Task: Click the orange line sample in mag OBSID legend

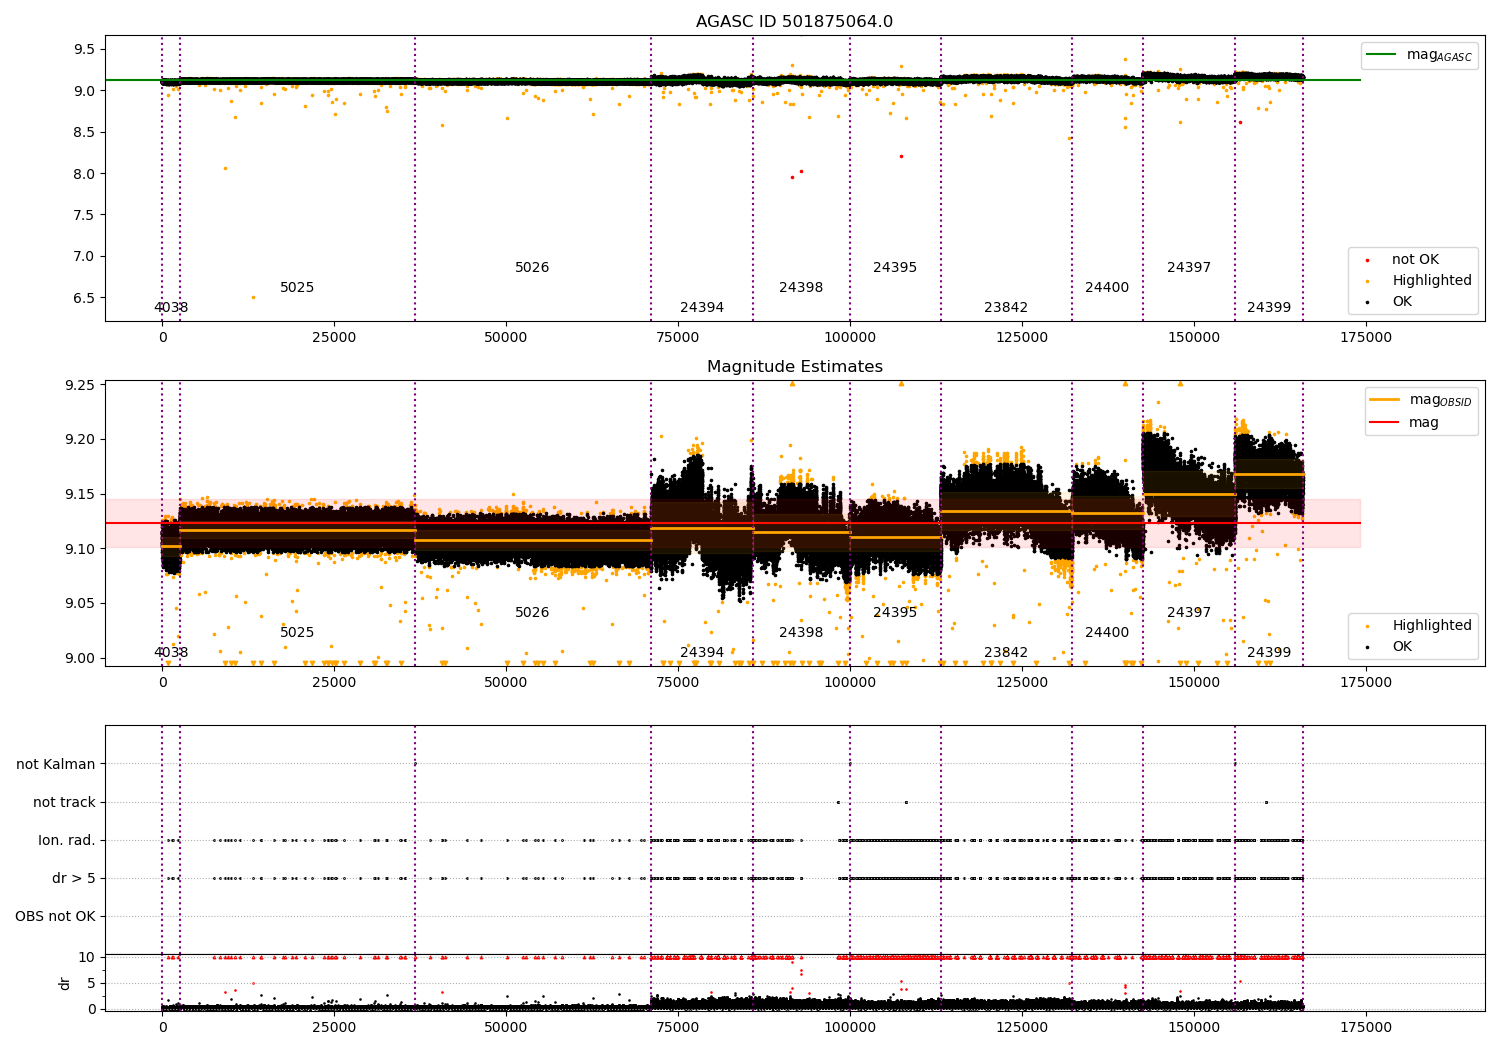Action: 1385,399
